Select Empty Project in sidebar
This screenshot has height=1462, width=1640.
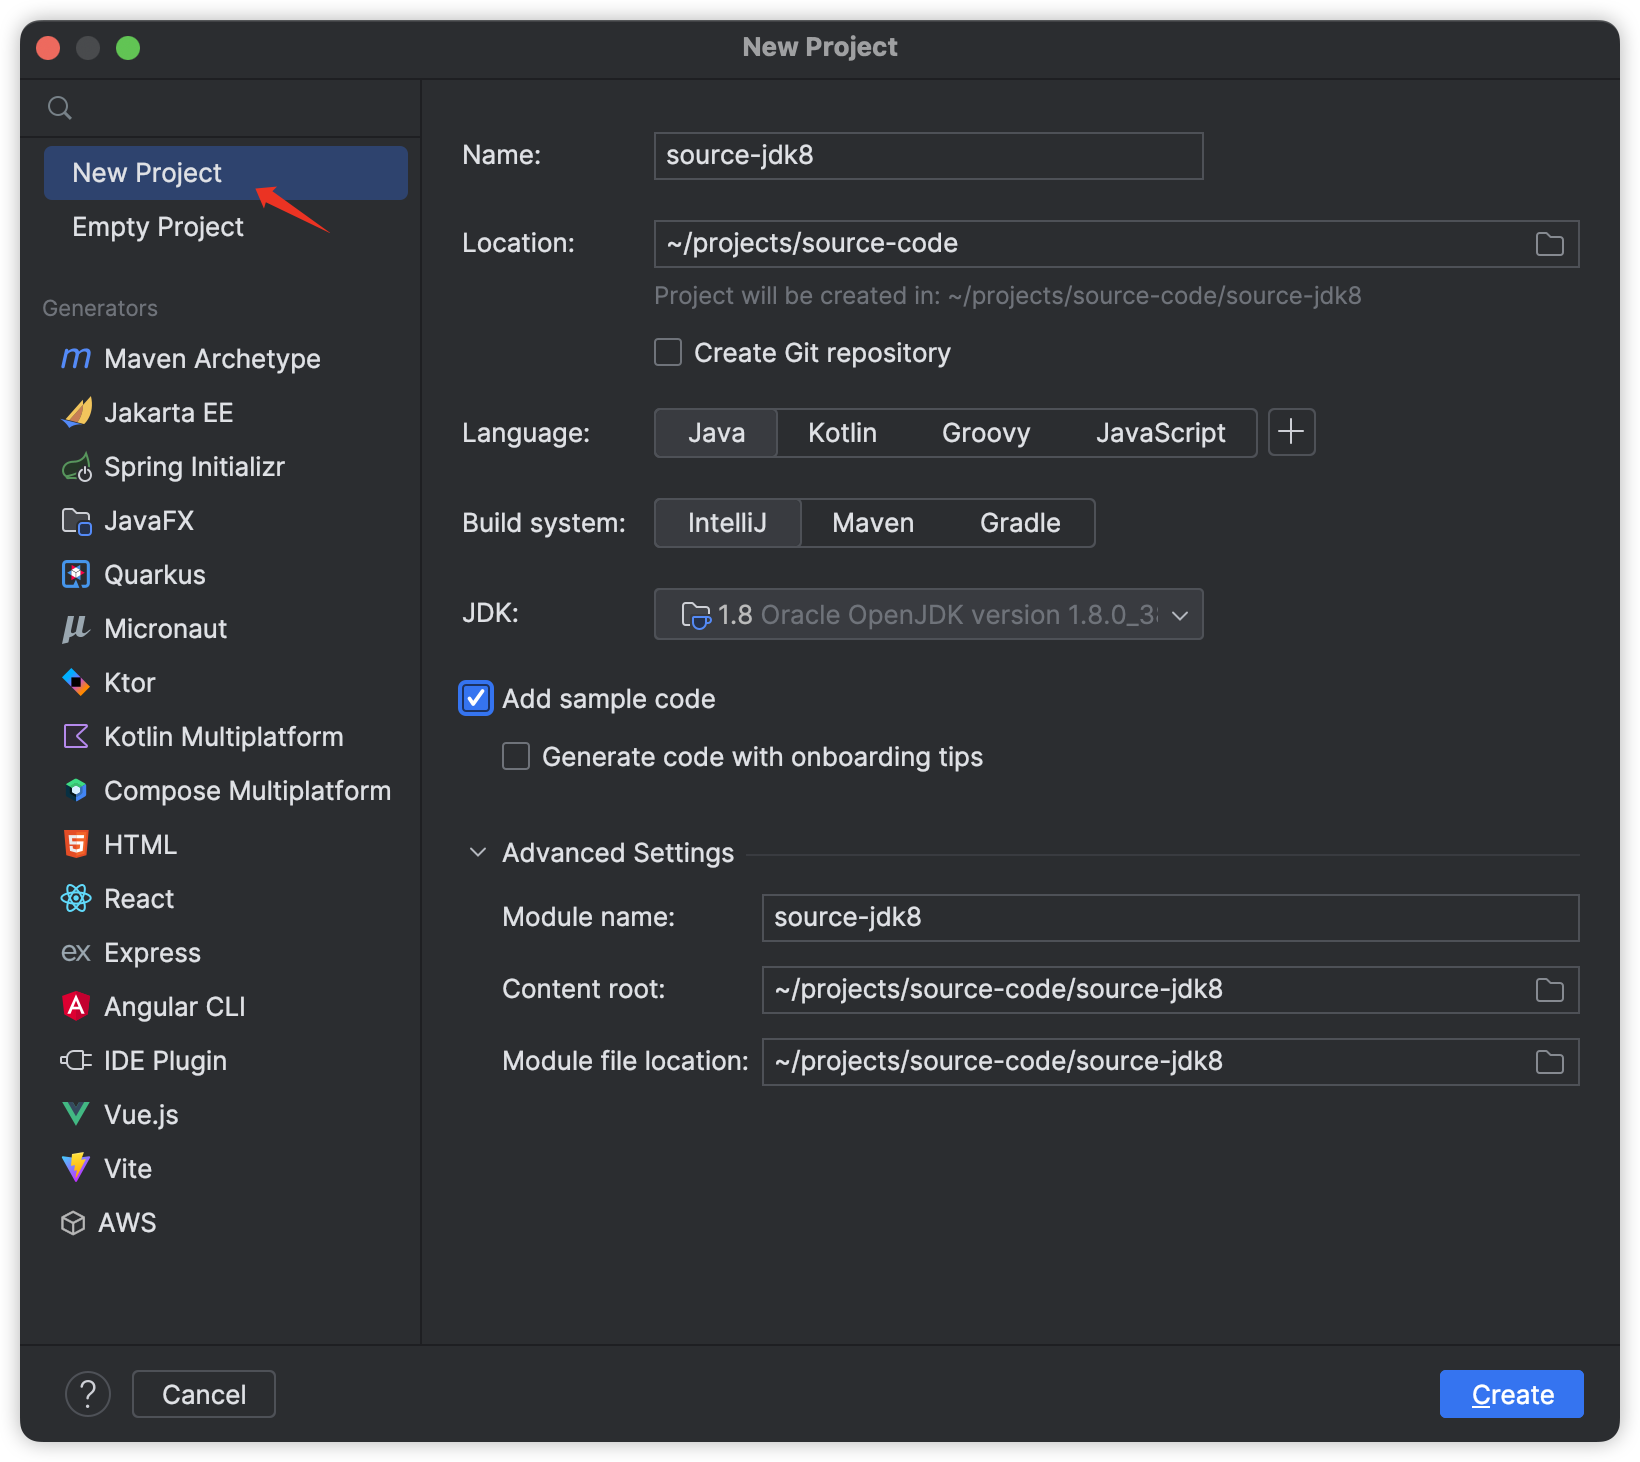click(x=226, y=227)
